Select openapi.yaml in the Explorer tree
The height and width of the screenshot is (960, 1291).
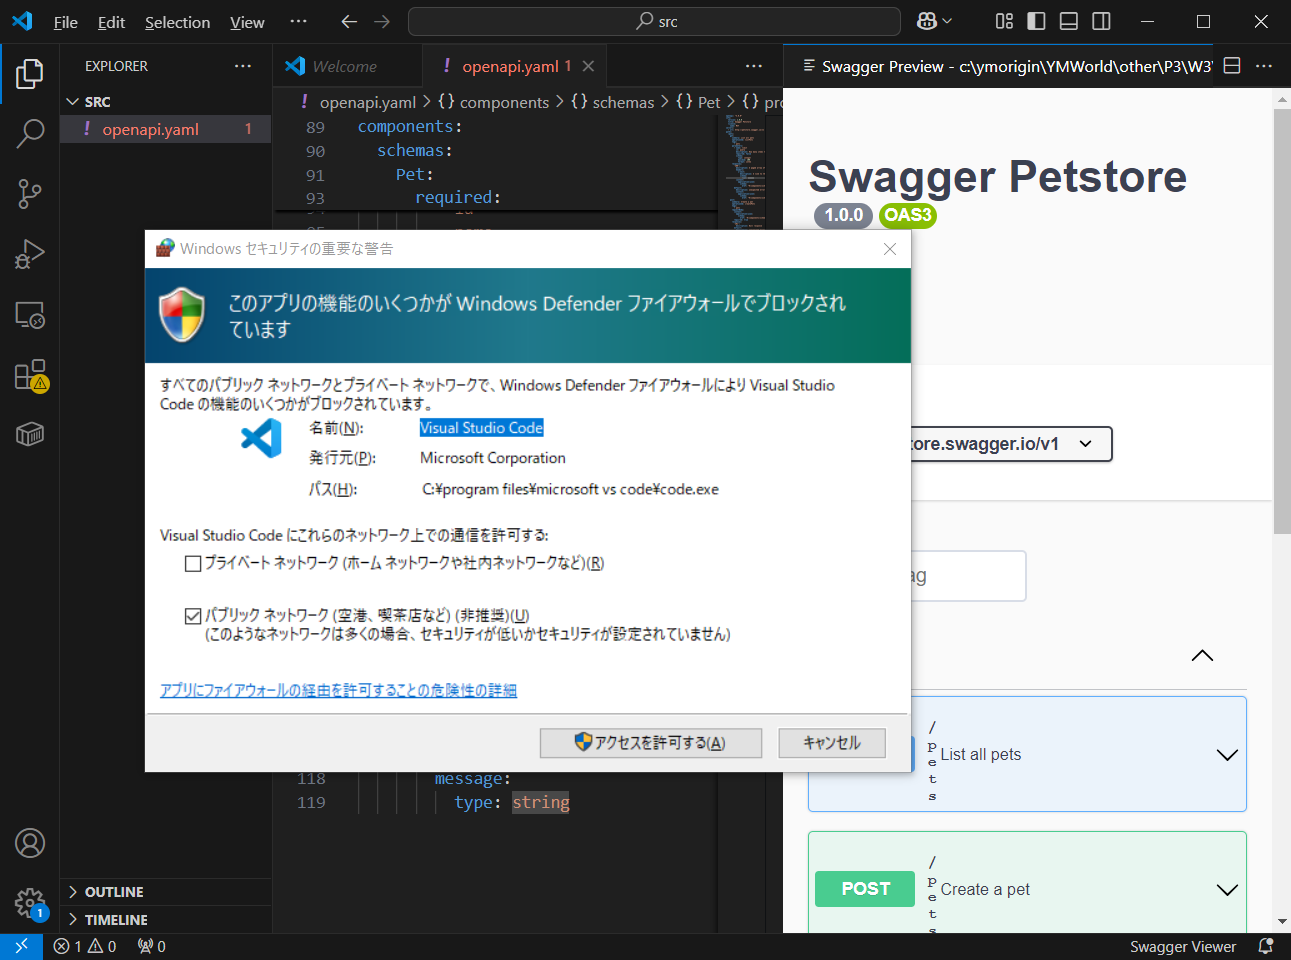point(150,129)
